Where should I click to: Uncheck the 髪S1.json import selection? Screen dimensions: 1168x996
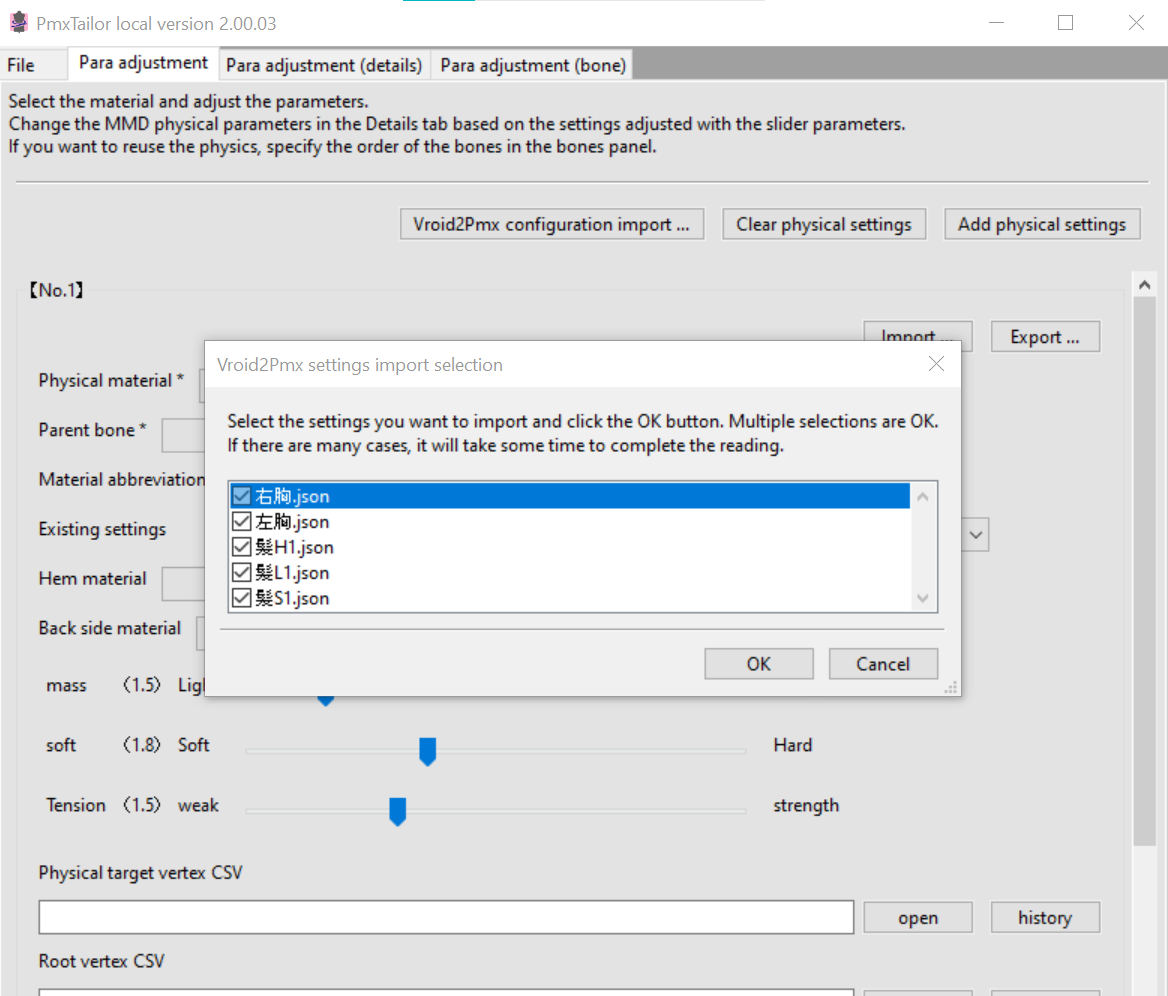[x=241, y=597]
